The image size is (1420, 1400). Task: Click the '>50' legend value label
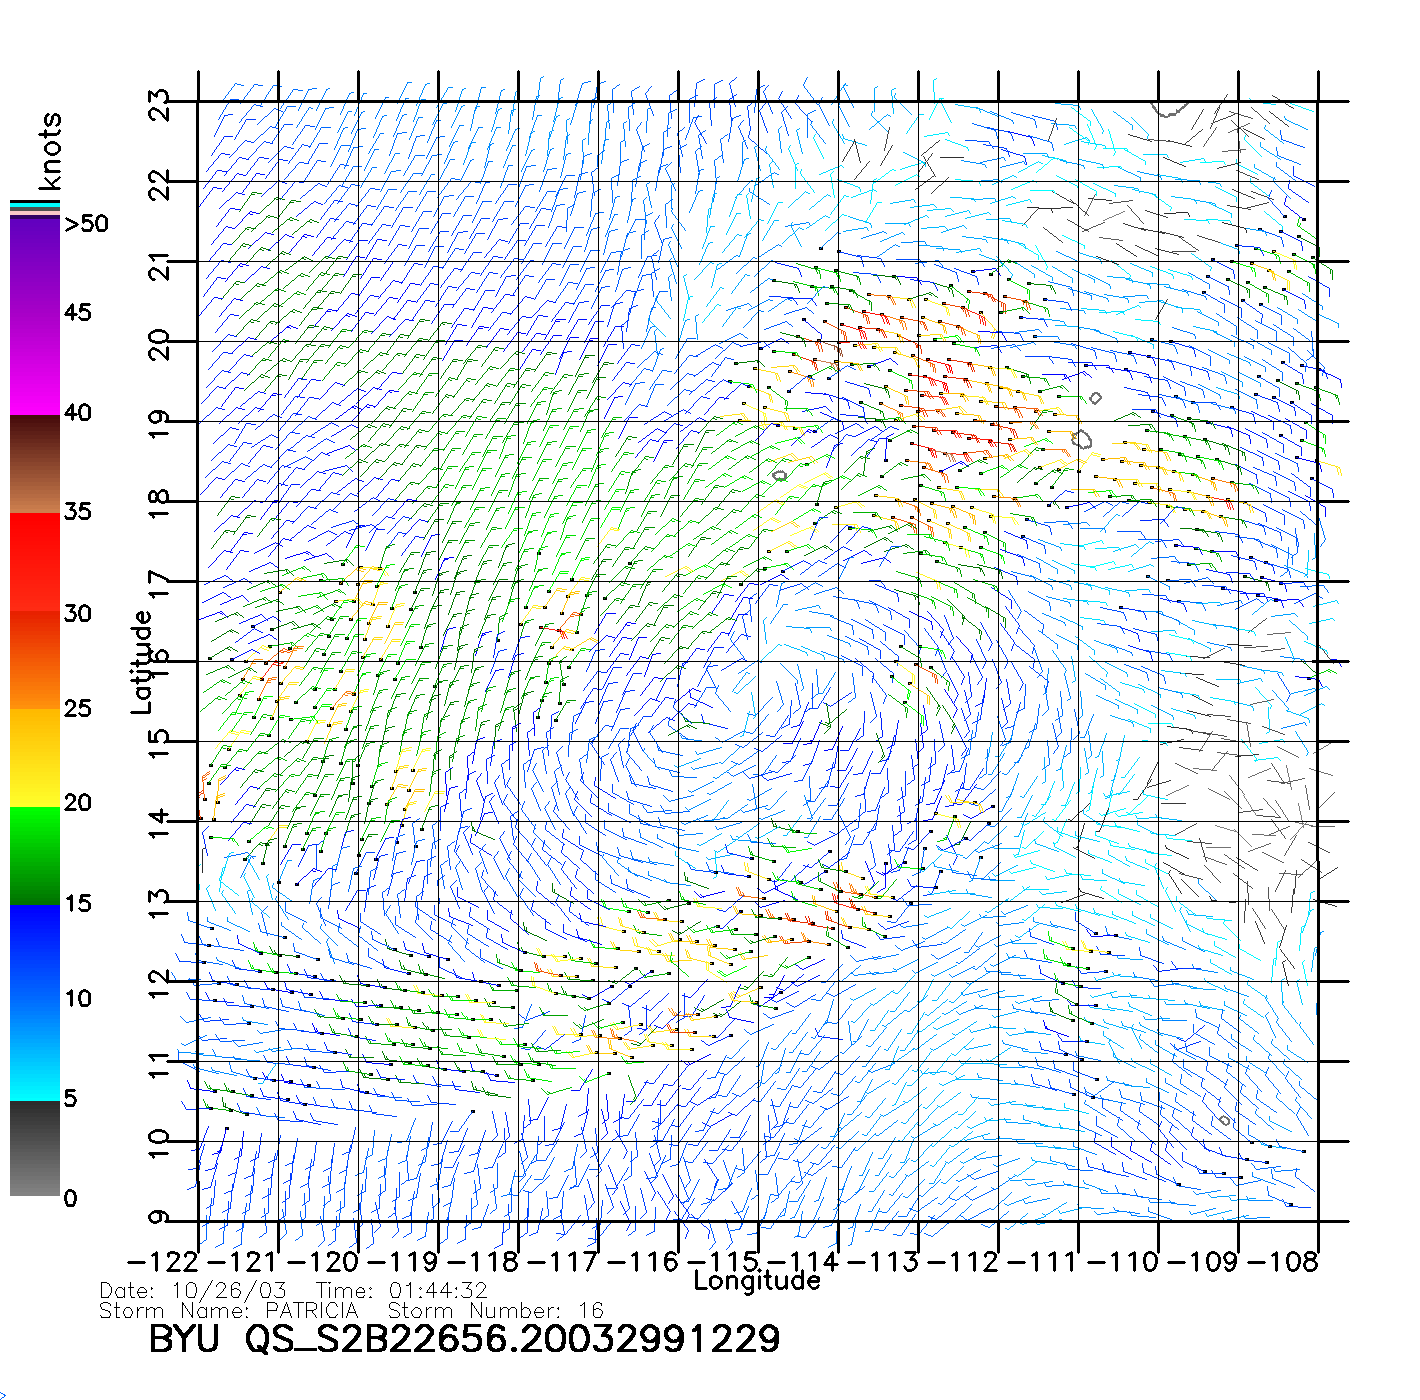86,224
